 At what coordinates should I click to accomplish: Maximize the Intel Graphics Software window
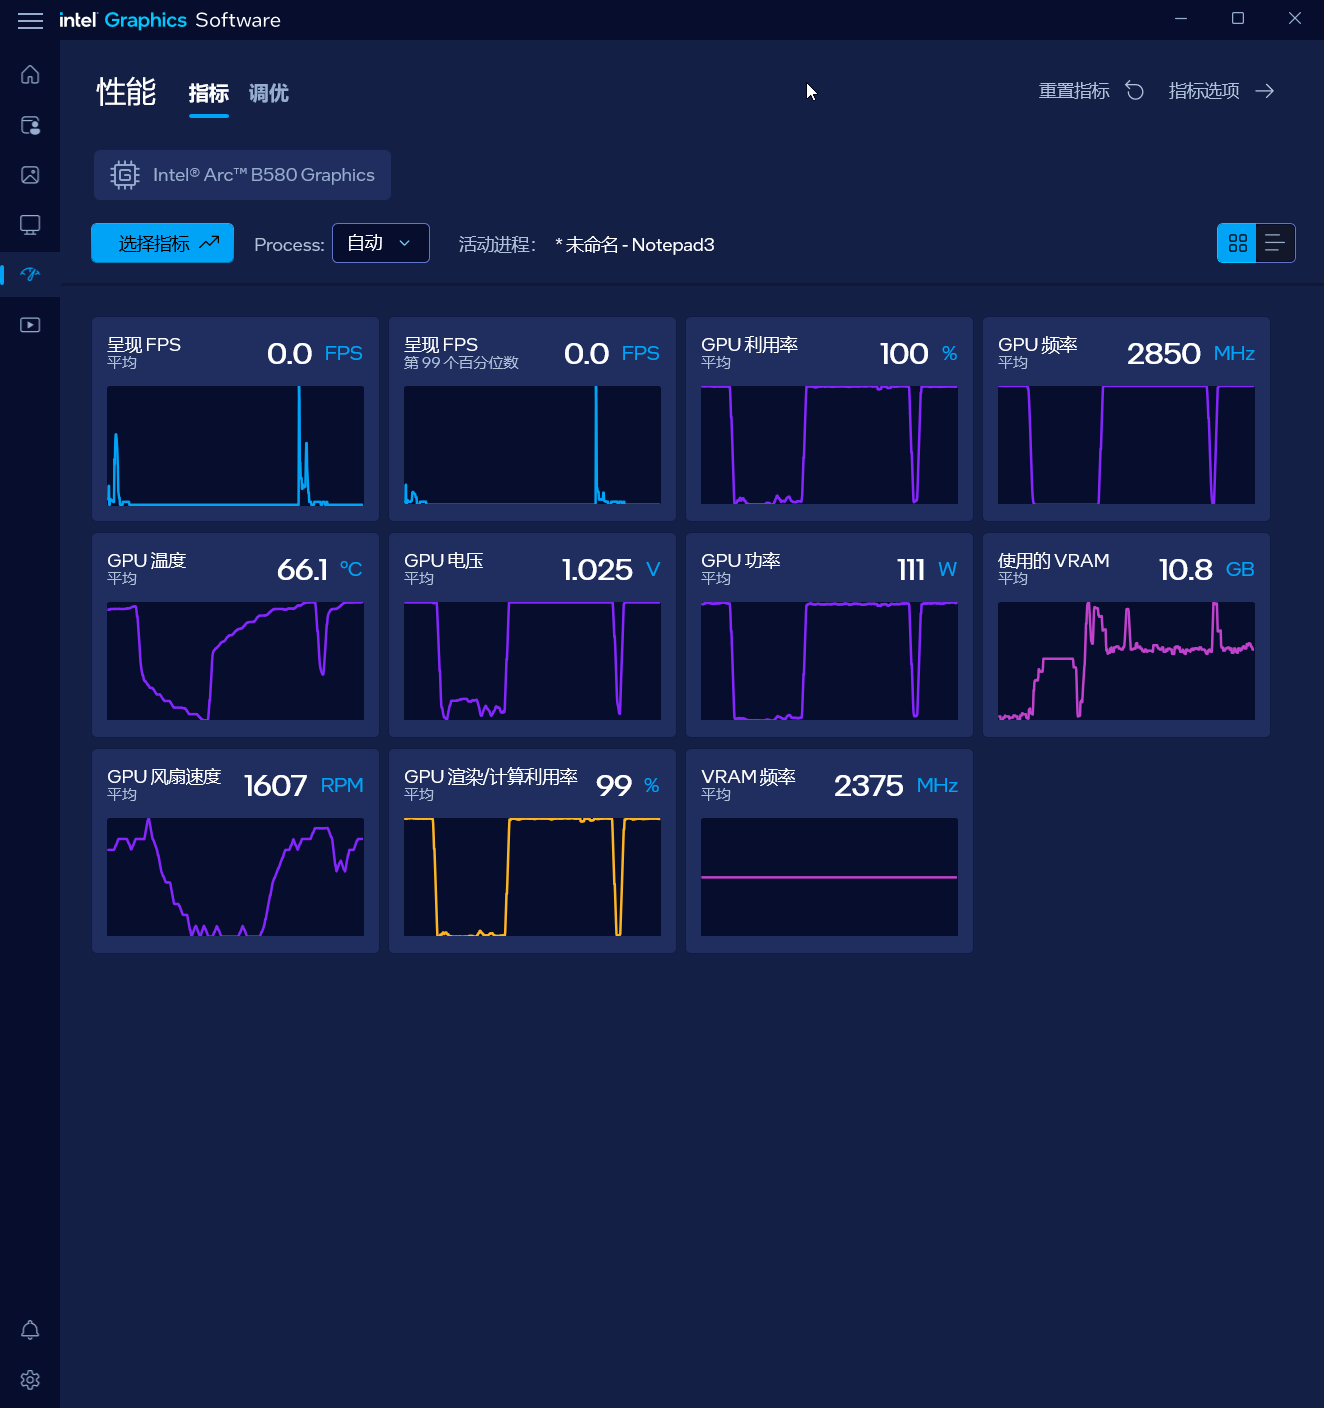(1238, 18)
